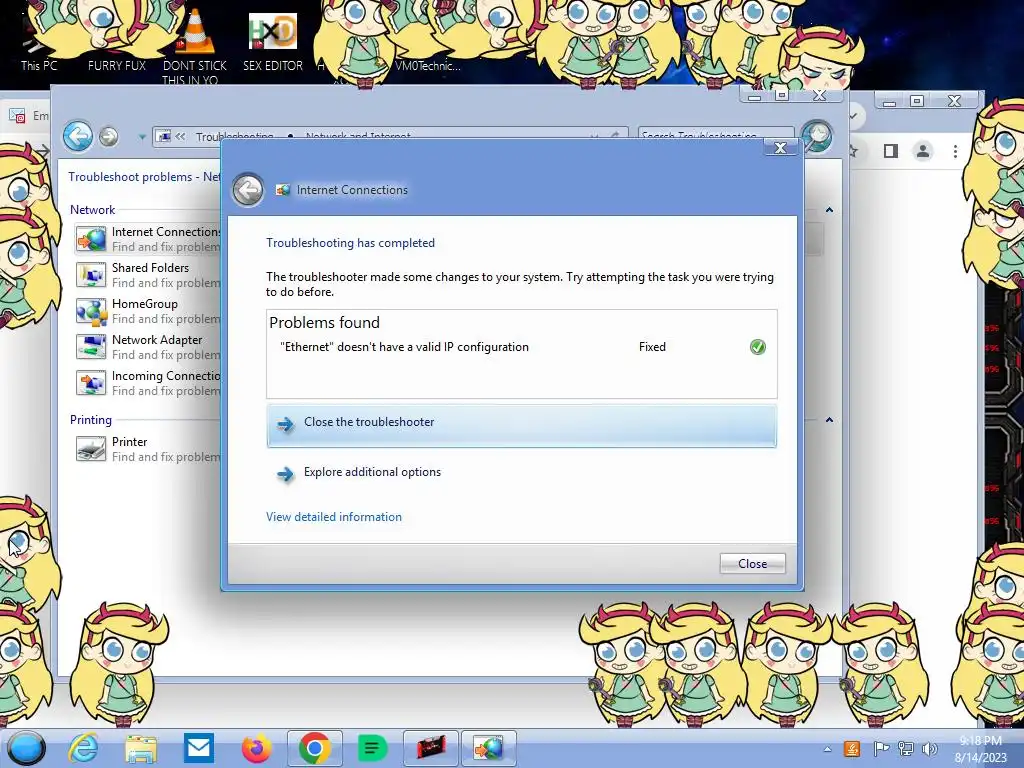The width and height of the screenshot is (1024, 768).
Task: Click the Java update tray icon
Action: 852,749
